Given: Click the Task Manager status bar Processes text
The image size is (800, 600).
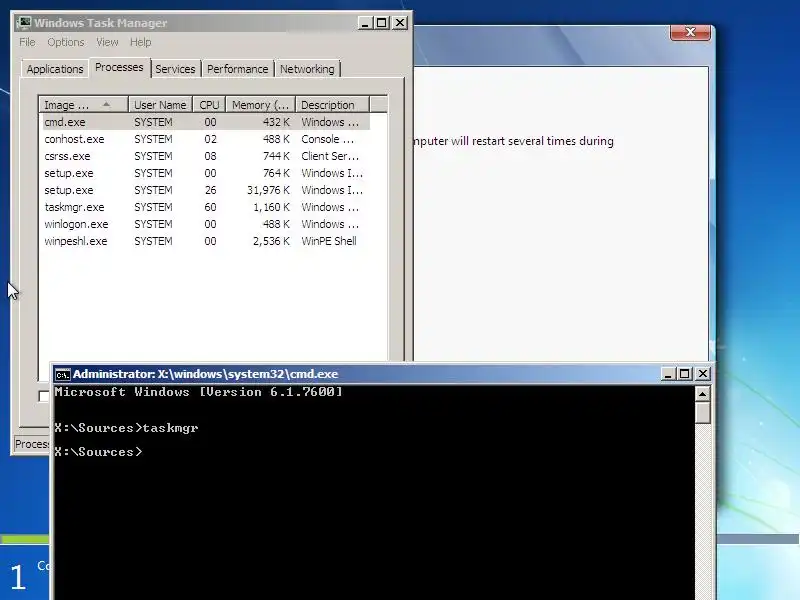Looking at the screenshot, I should pos(32,444).
